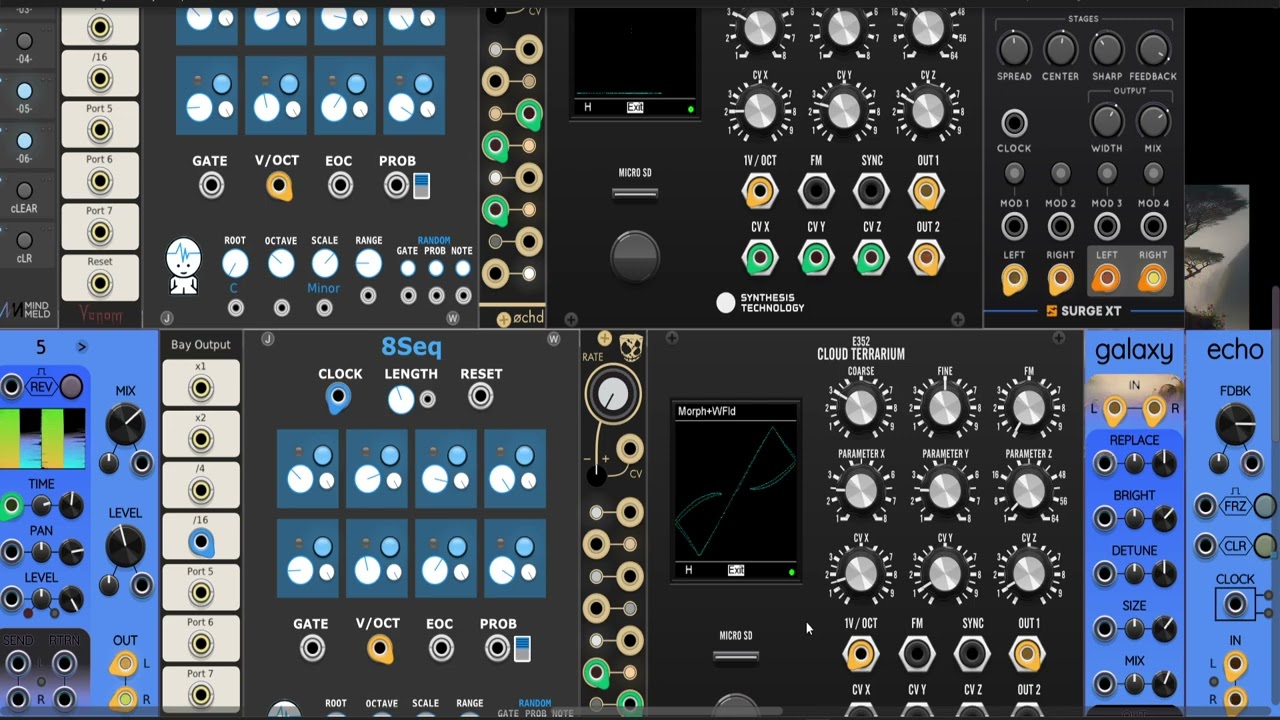Toggle the -05- button on left strip
This screenshot has height=720, width=1280.
point(24,91)
